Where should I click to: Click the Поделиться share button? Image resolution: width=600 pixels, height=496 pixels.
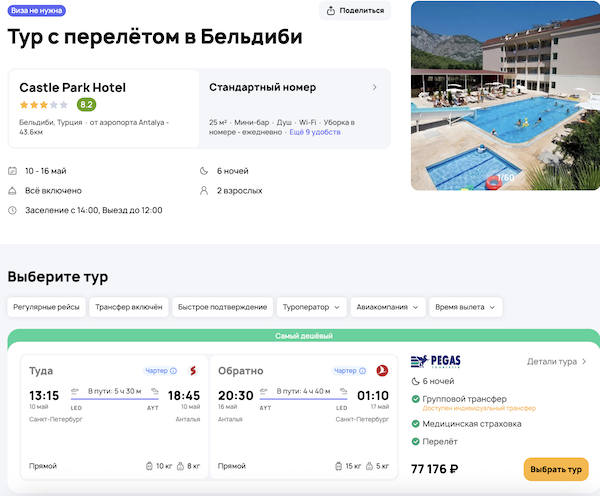coord(355,11)
